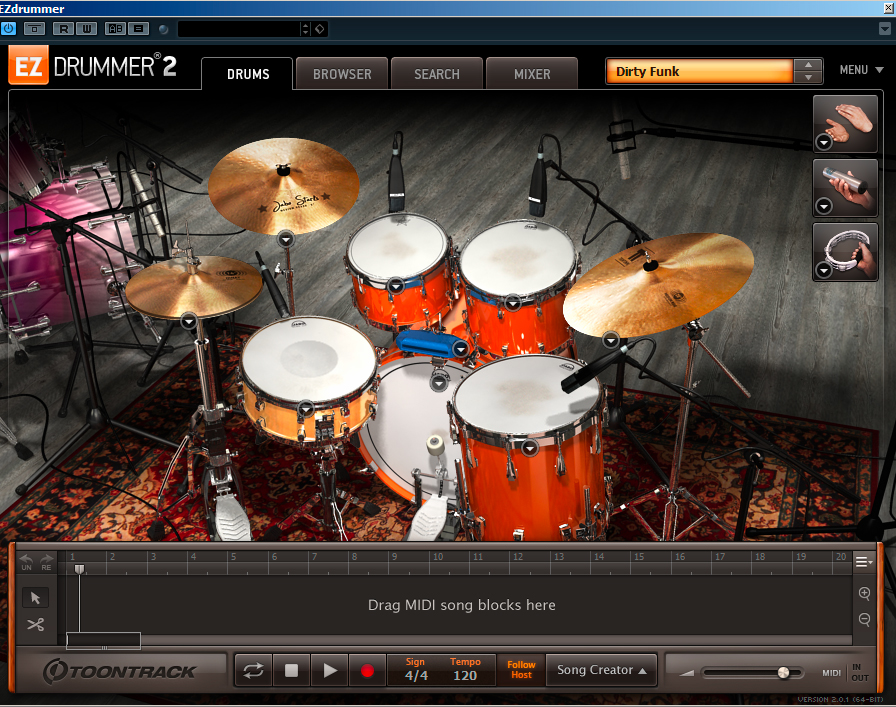Switch to the MIXER tab
The width and height of the screenshot is (896, 707).
tap(532, 74)
